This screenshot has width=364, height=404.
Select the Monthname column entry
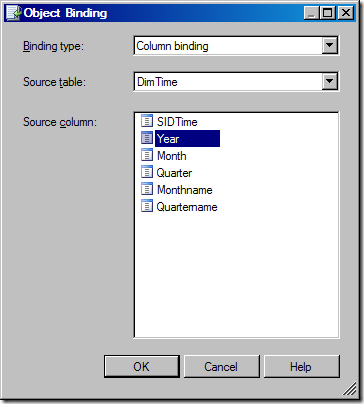point(185,190)
